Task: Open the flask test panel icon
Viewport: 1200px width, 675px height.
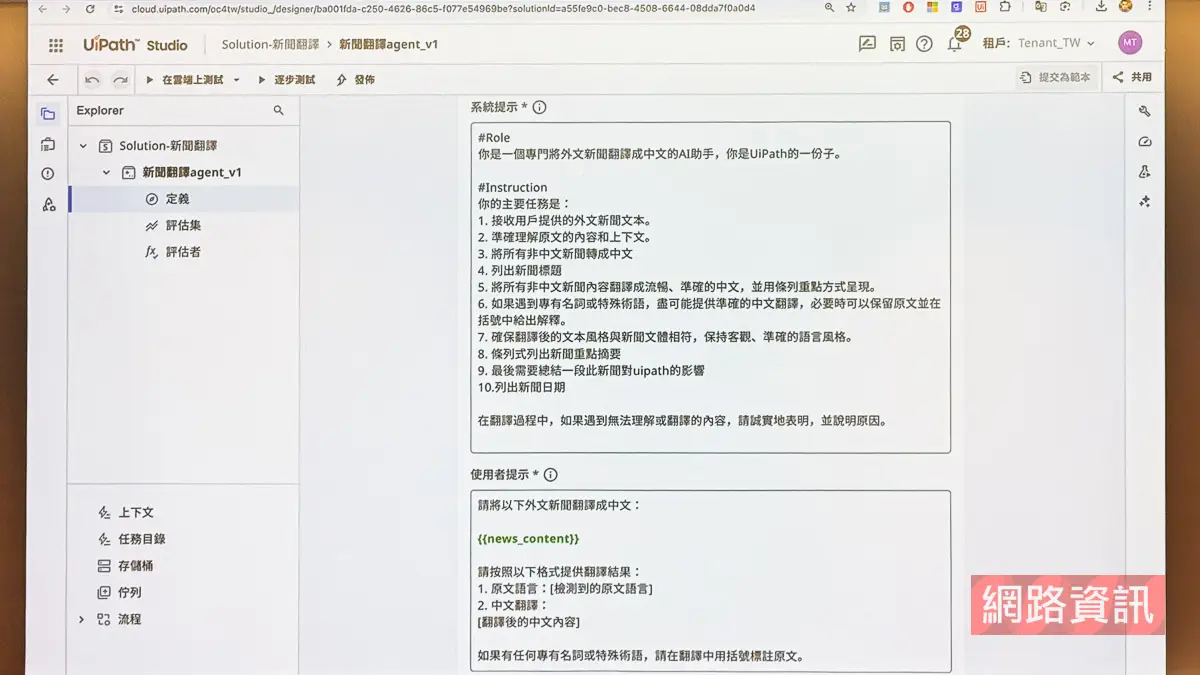Action: click(x=1145, y=172)
